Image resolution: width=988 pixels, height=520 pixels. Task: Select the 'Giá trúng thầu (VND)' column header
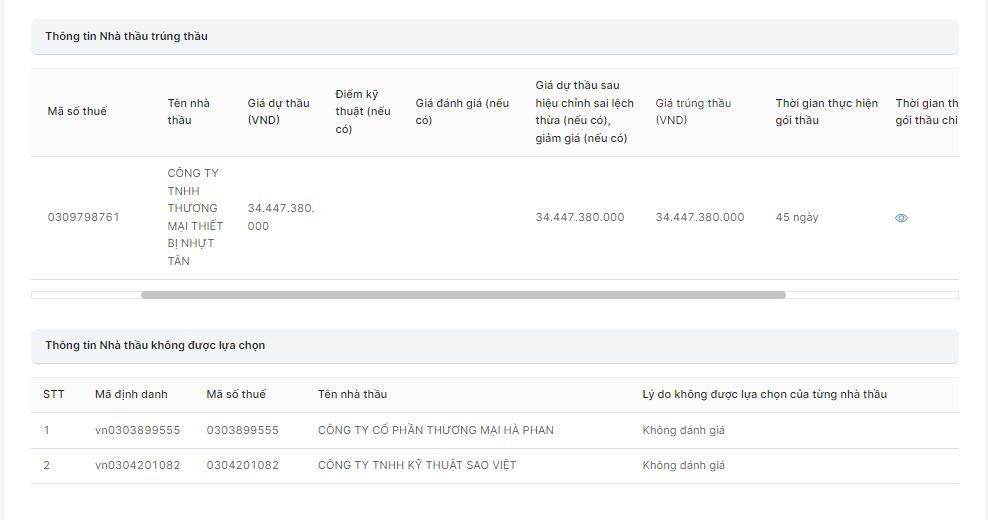pos(693,111)
